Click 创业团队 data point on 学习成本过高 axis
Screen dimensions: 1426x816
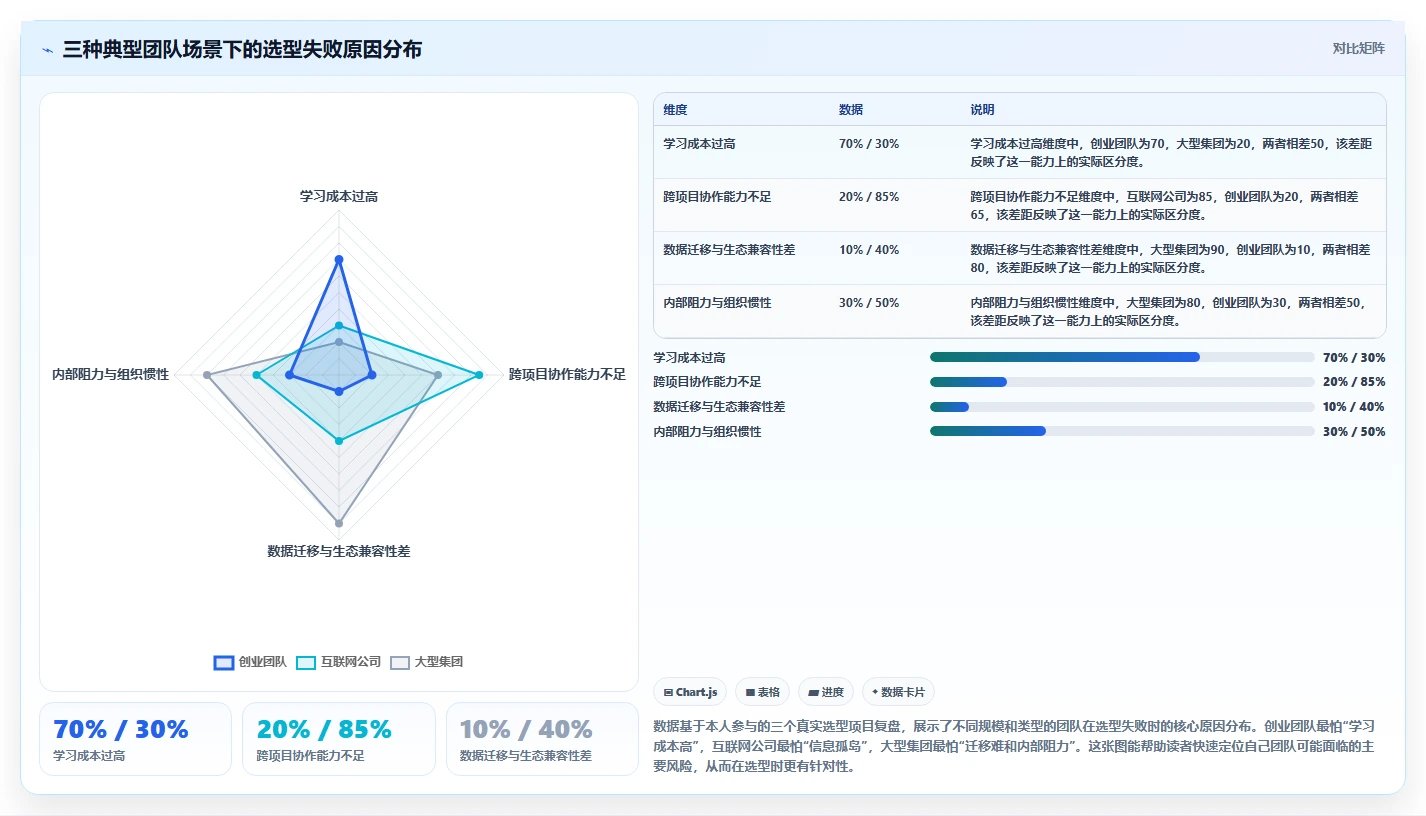tap(339, 260)
